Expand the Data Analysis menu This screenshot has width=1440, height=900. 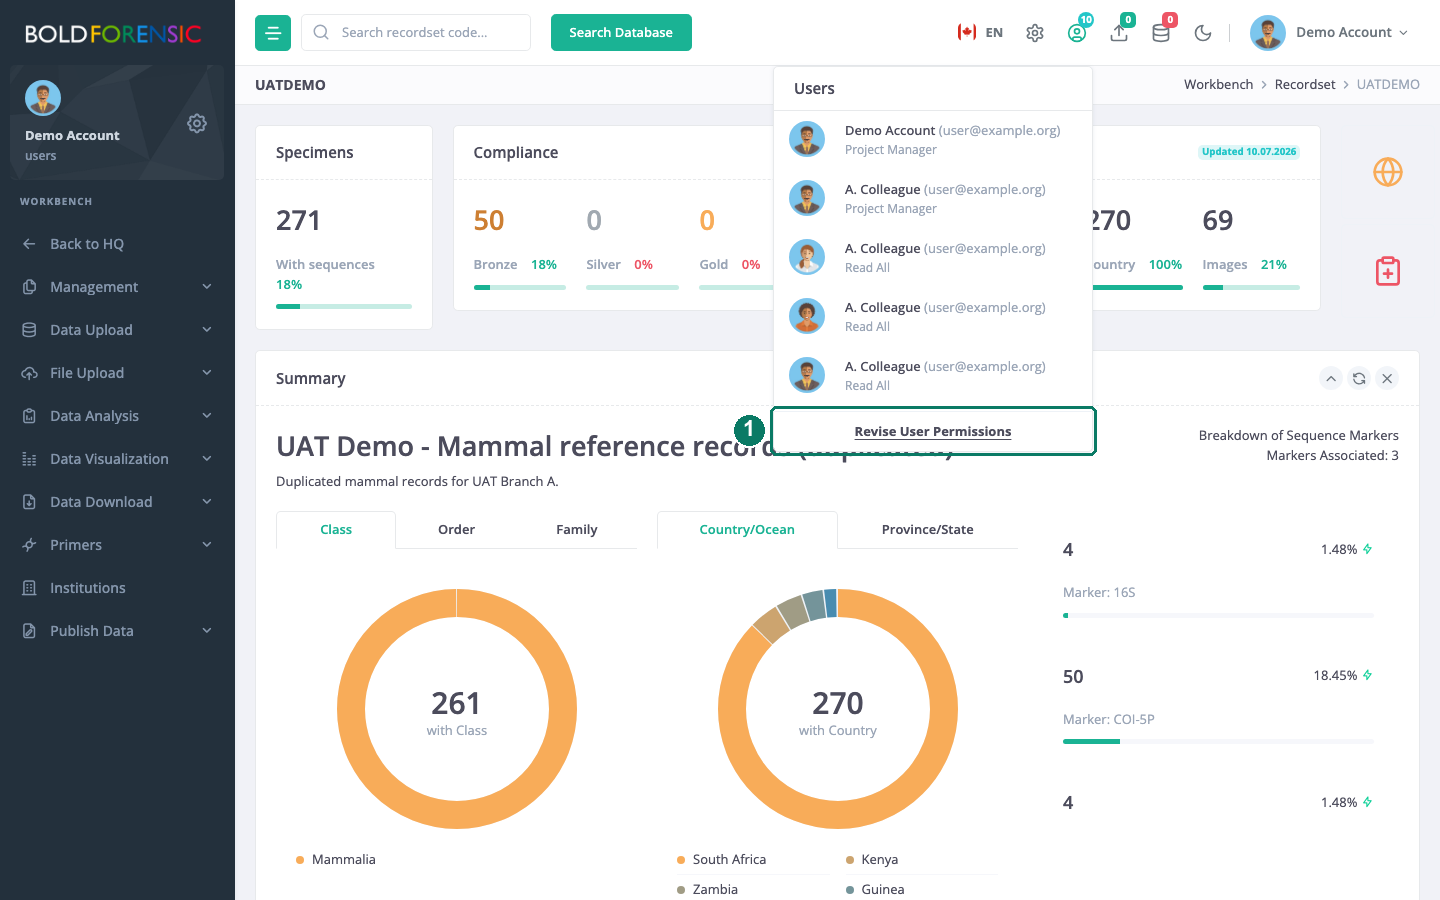[117, 416]
